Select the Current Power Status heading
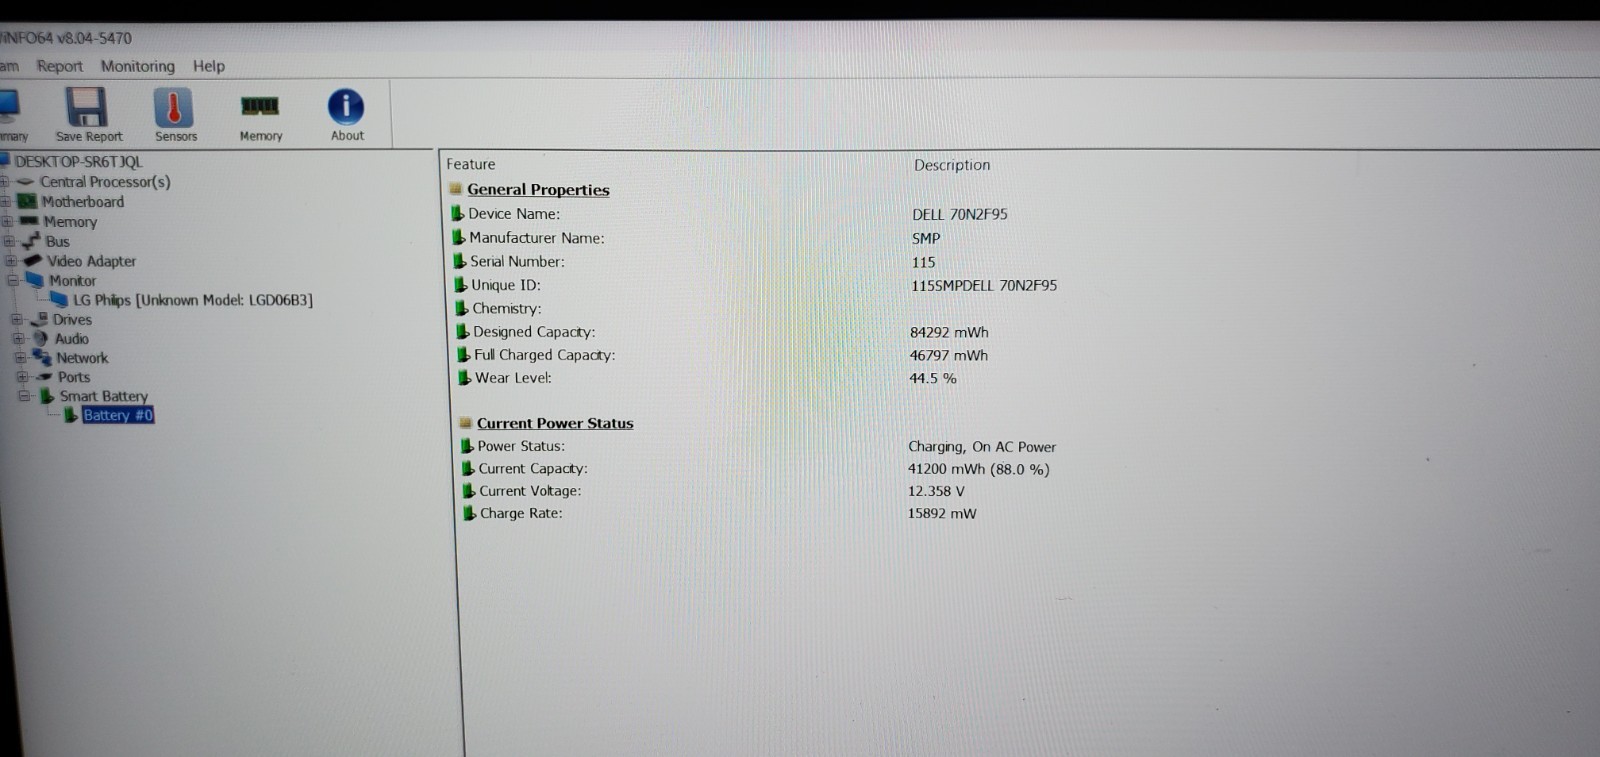 click(x=555, y=423)
